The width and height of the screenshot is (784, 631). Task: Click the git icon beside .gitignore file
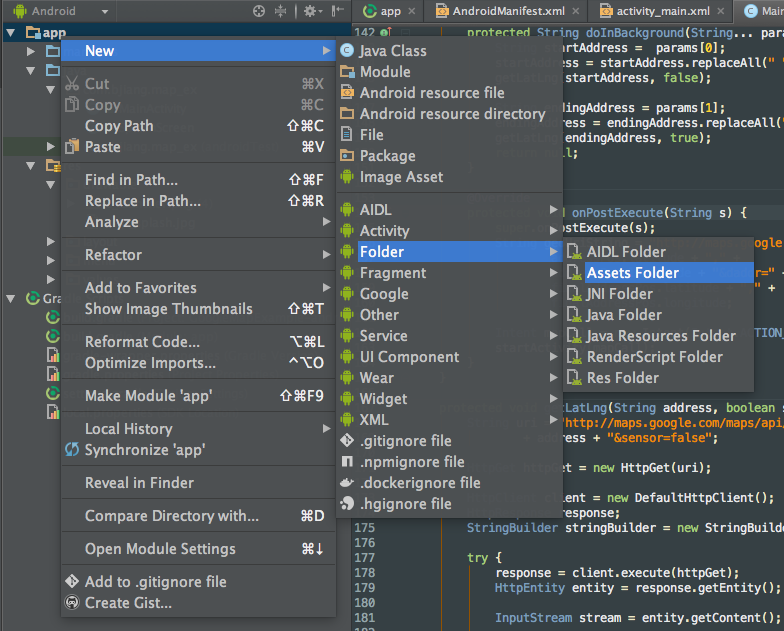tap(347, 440)
